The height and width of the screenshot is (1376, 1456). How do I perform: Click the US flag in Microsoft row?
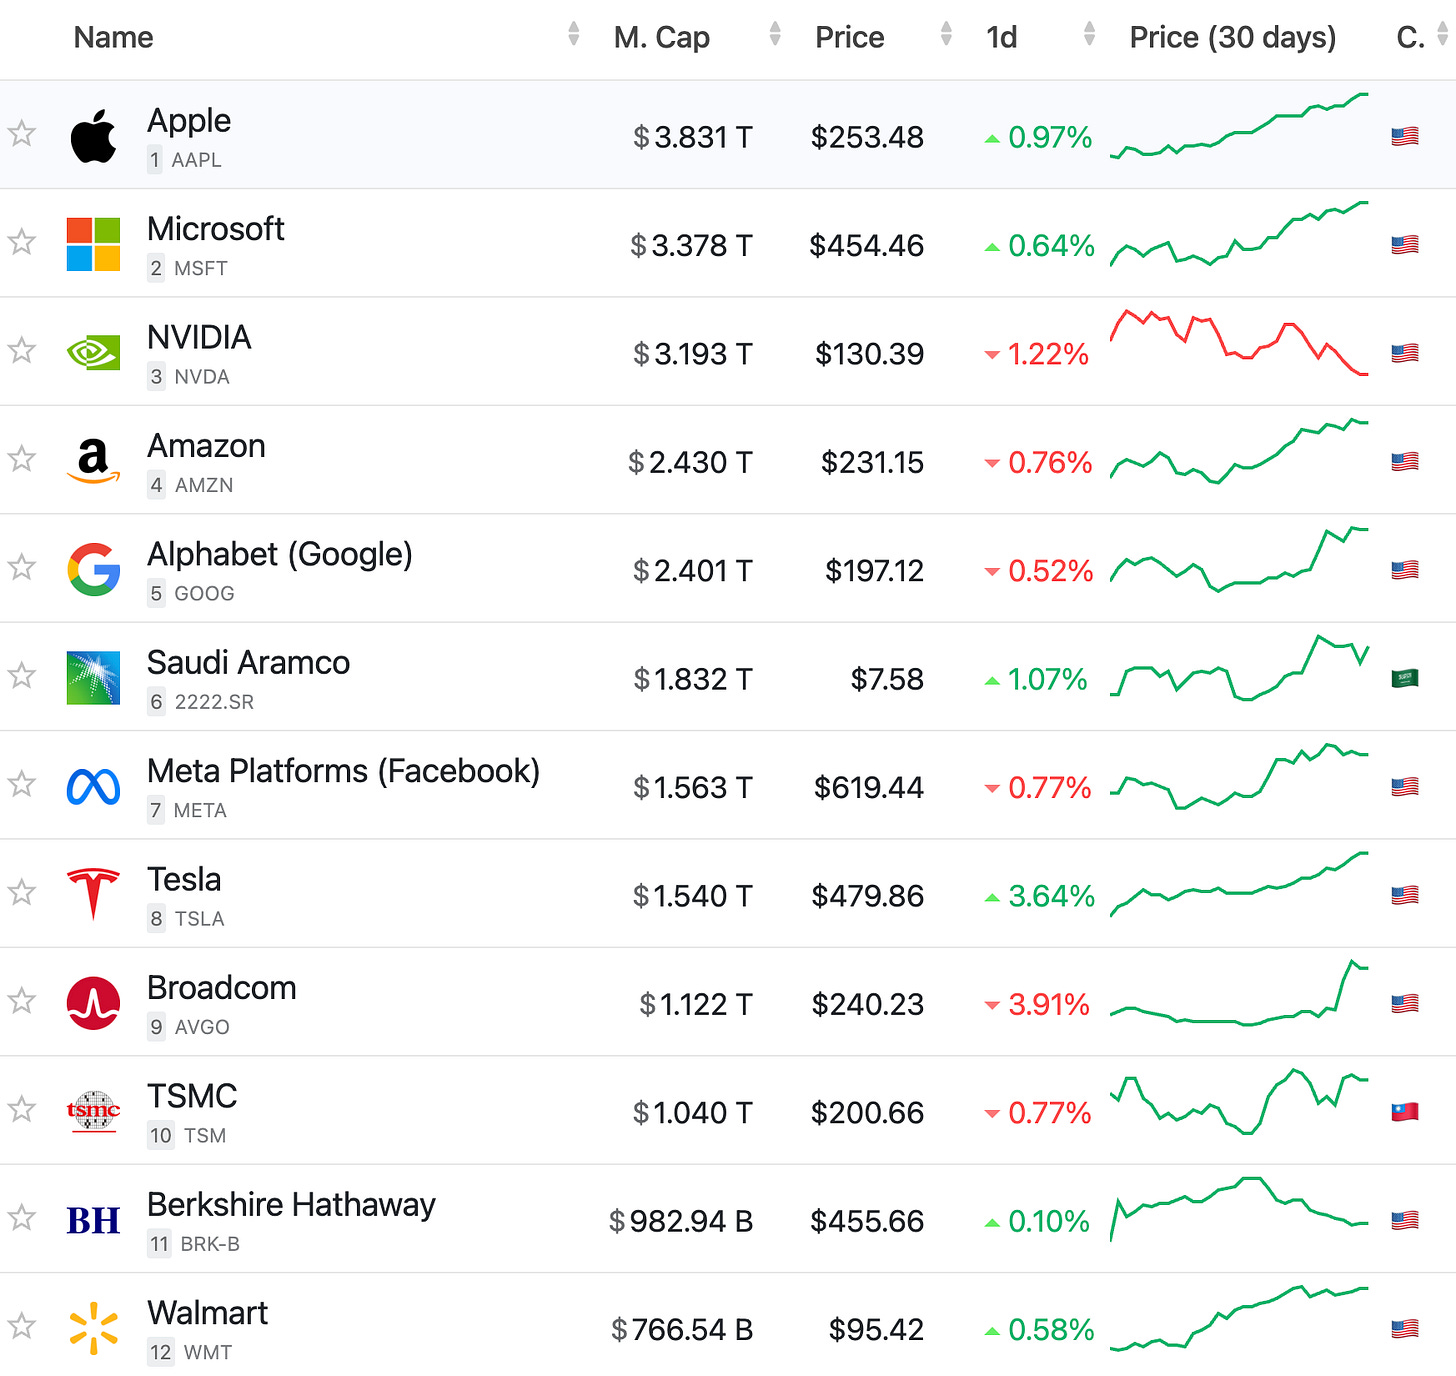1405,245
